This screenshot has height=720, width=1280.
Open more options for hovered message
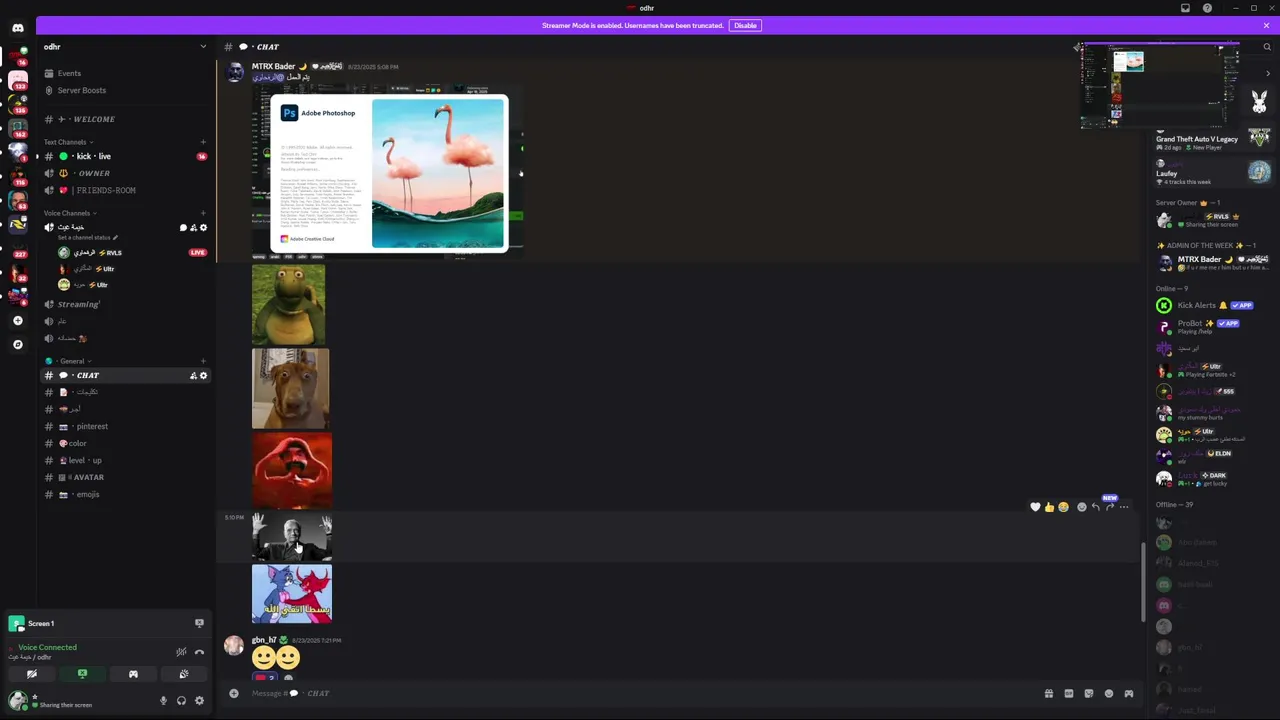point(1124,507)
